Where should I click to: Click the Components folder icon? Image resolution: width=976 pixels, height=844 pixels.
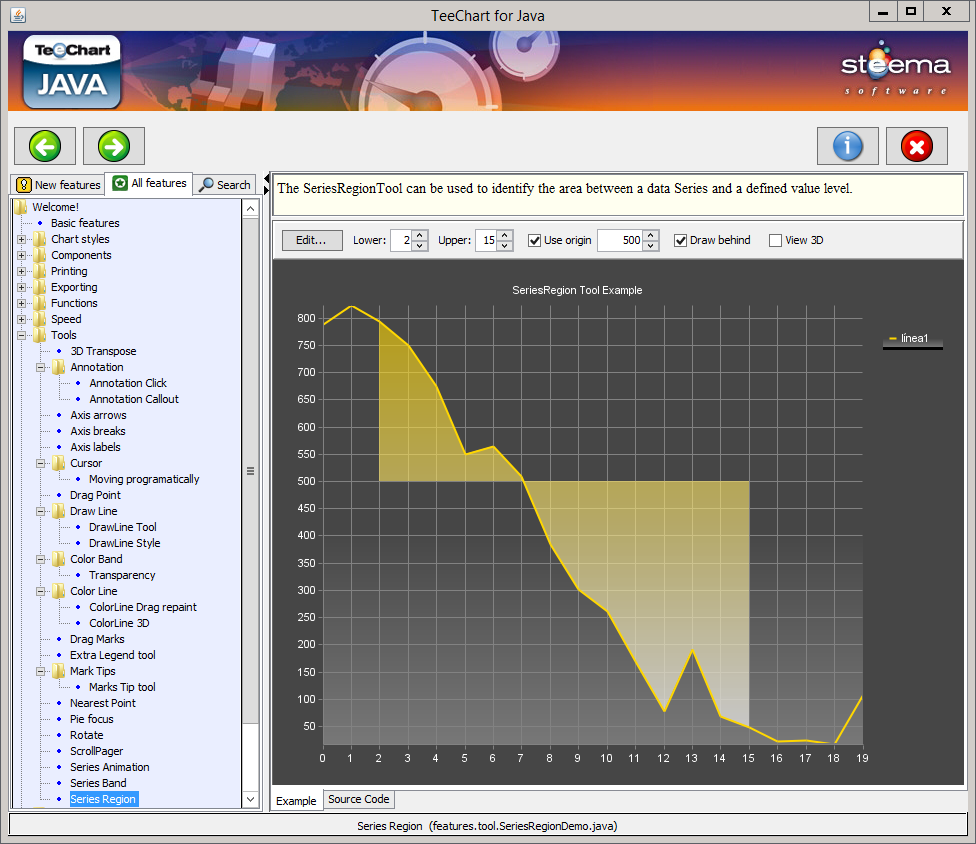click(40, 255)
